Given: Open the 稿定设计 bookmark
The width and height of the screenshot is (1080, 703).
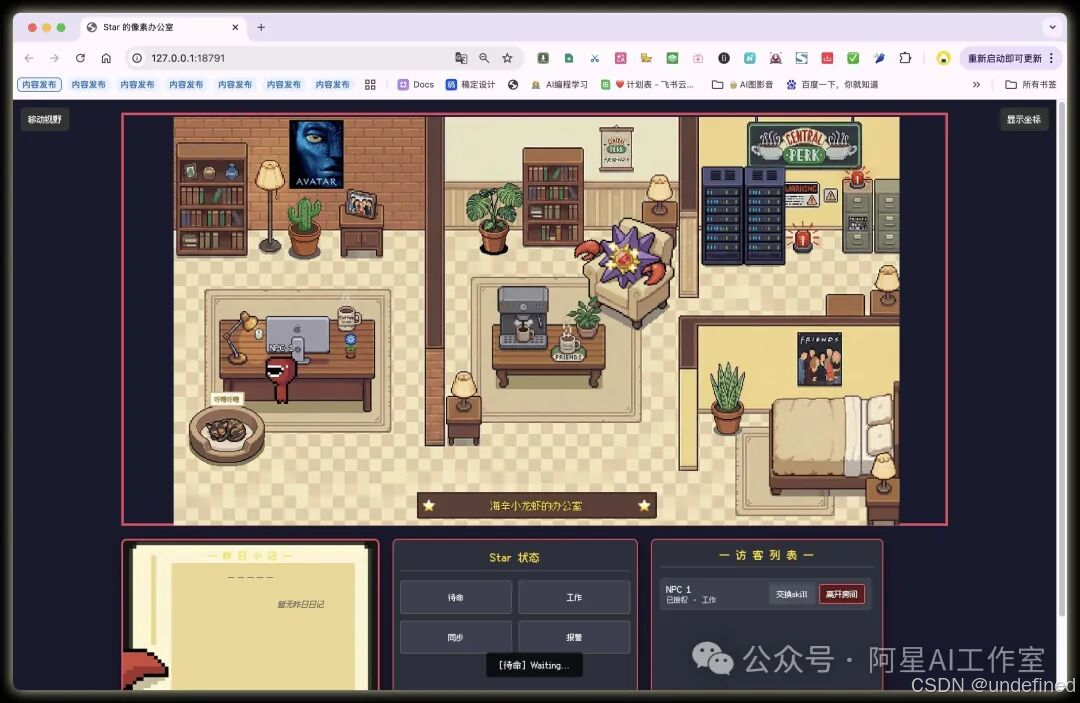Looking at the screenshot, I should click(x=470, y=85).
